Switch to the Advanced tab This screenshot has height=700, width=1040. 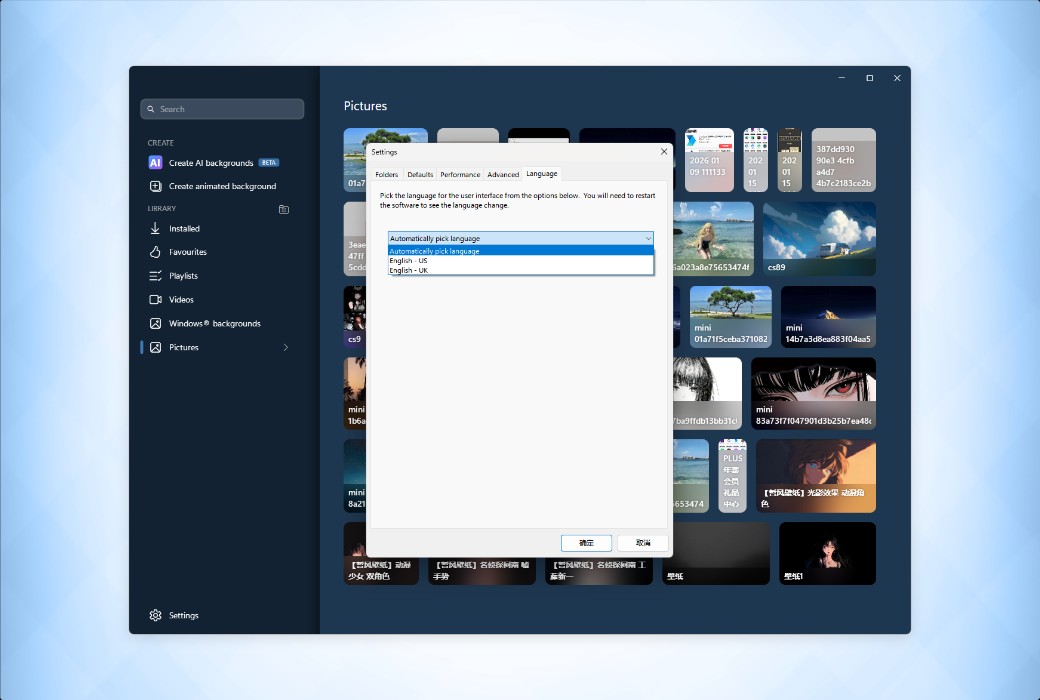pos(503,175)
